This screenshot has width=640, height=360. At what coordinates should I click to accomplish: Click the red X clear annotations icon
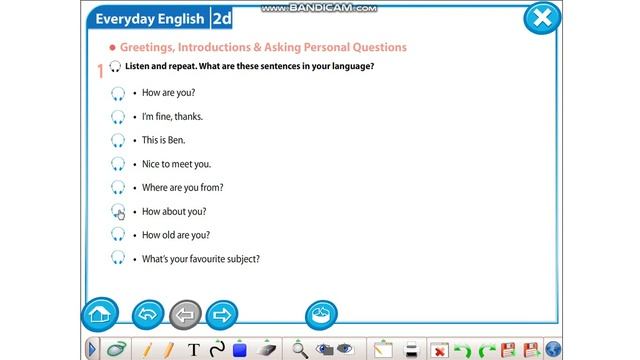click(x=440, y=350)
